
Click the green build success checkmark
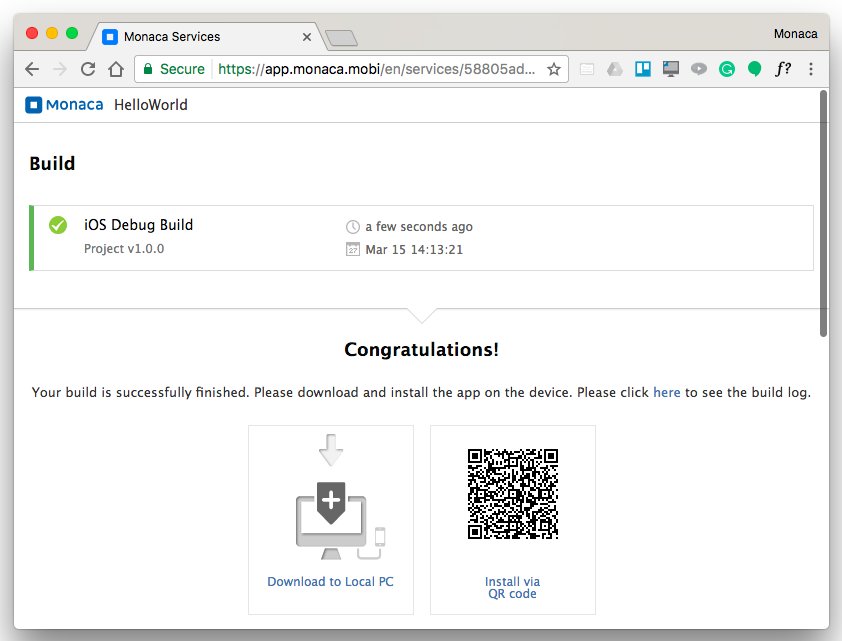coord(58,225)
